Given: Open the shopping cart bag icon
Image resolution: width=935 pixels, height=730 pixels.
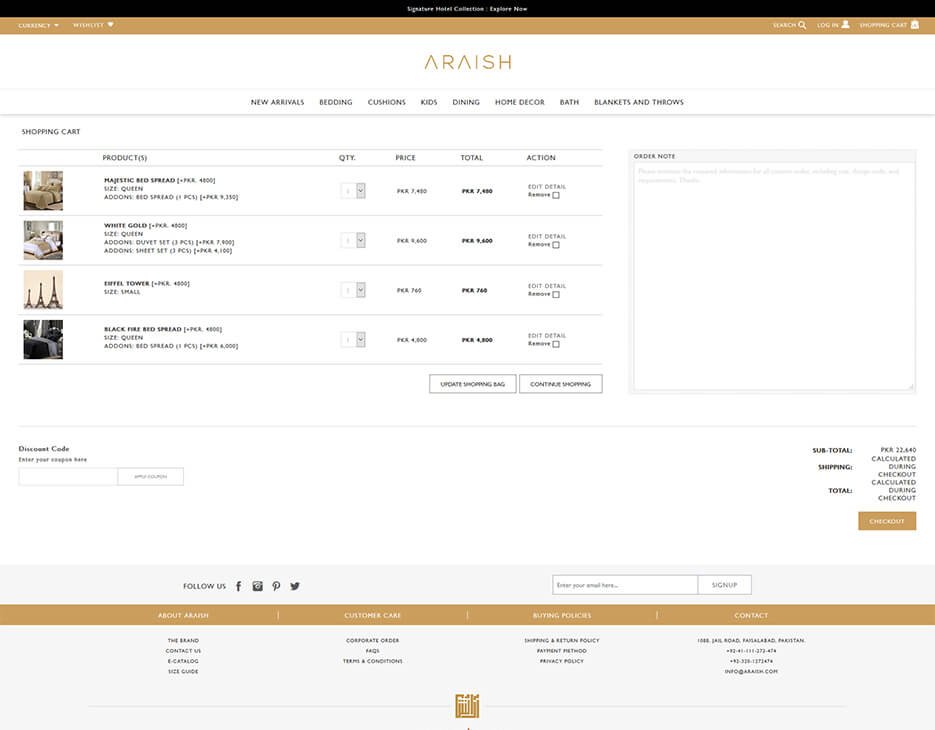Looking at the screenshot, I should (914, 24).
